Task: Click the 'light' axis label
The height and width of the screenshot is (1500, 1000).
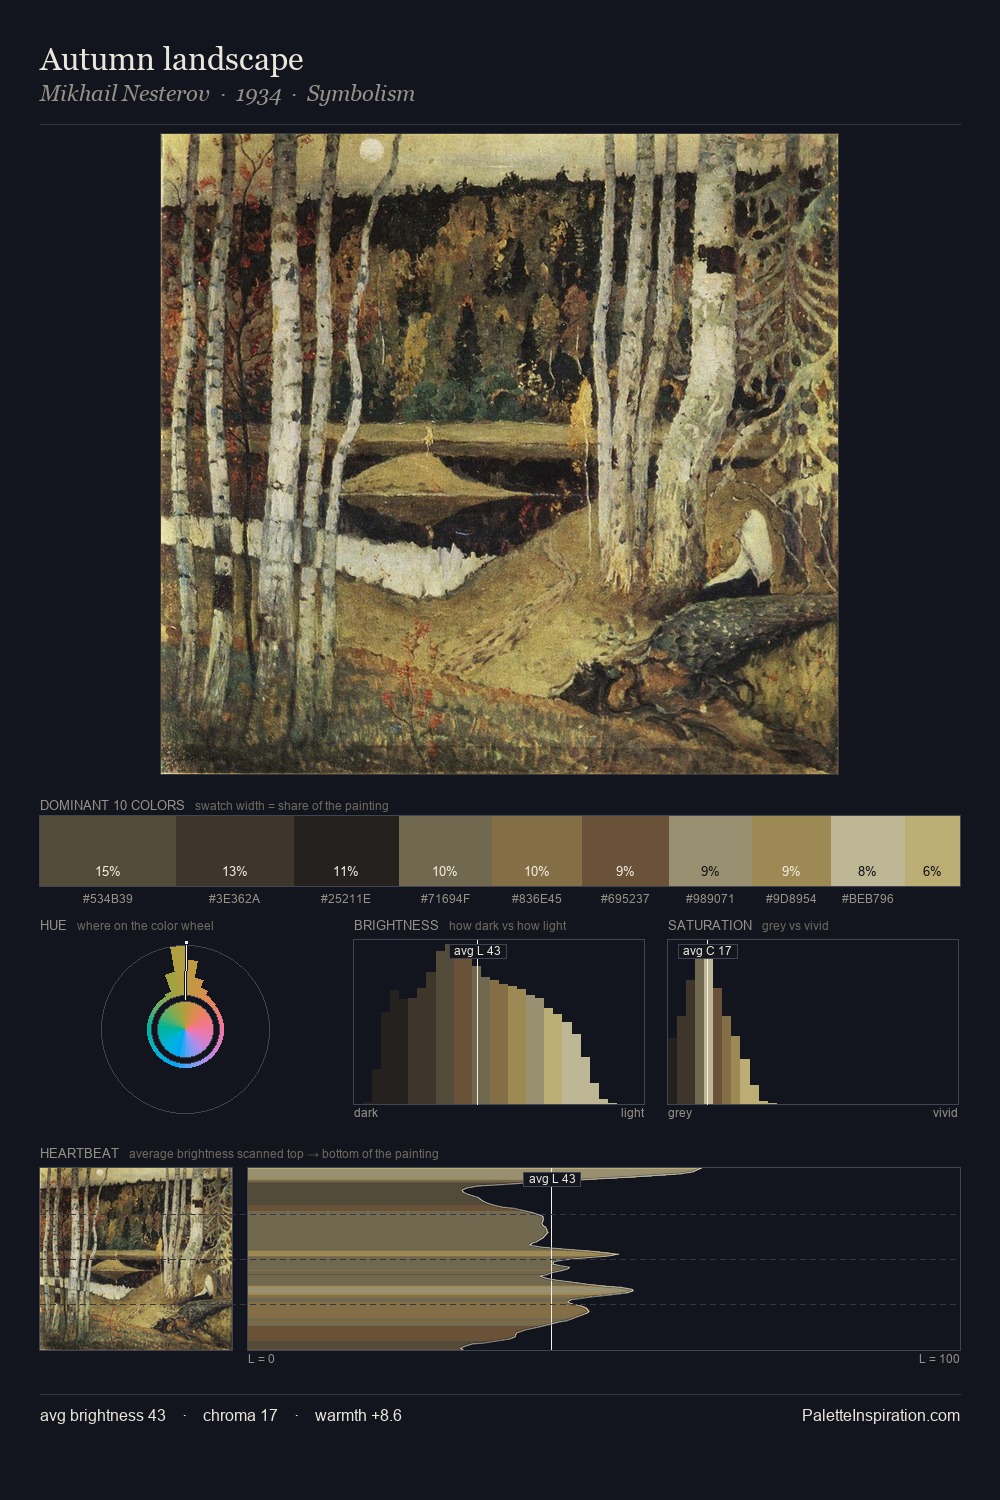Action: pyautogui.click(x=632, y=1113)
